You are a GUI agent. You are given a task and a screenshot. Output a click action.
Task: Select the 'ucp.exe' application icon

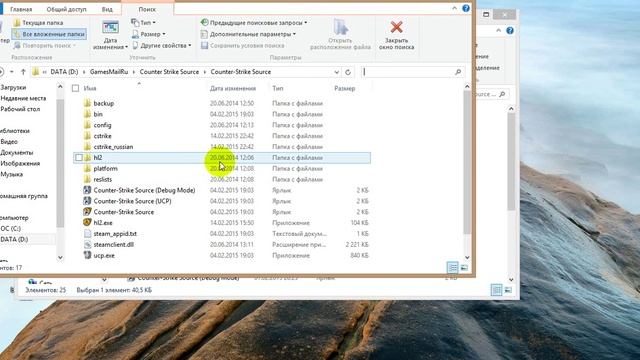[87, 255]
